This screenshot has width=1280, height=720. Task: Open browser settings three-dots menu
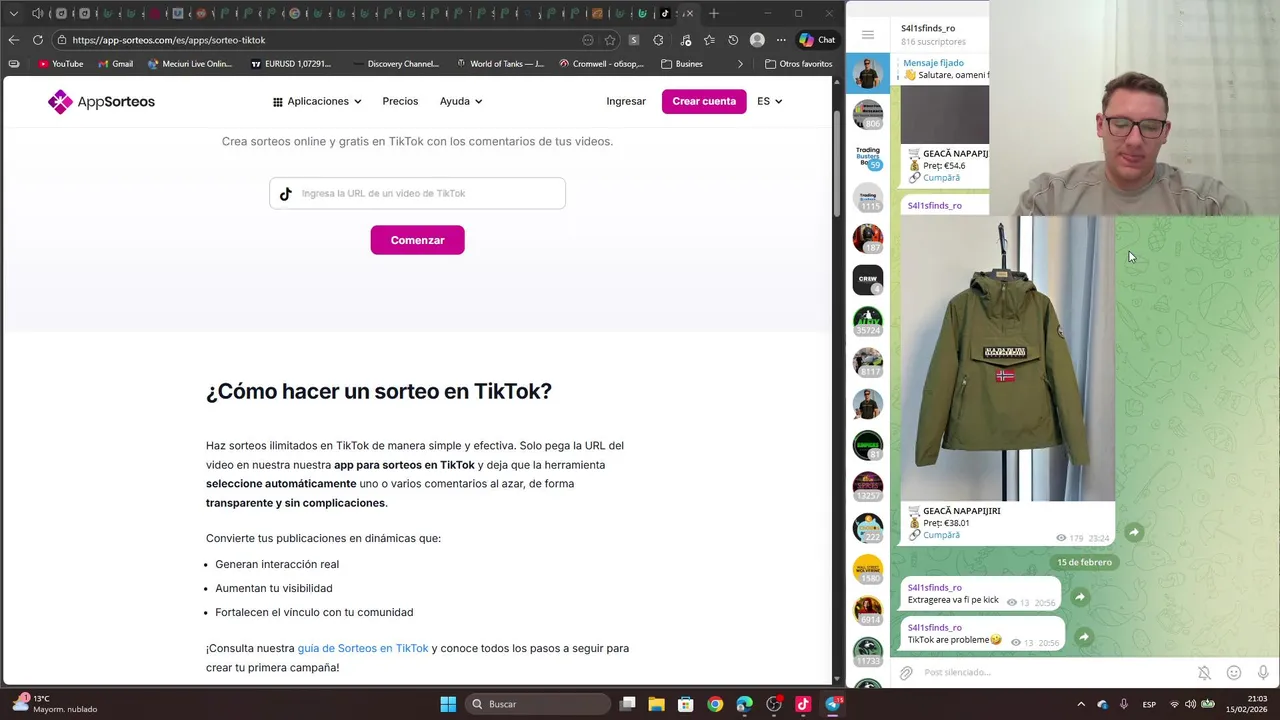(x=781, y=40)
